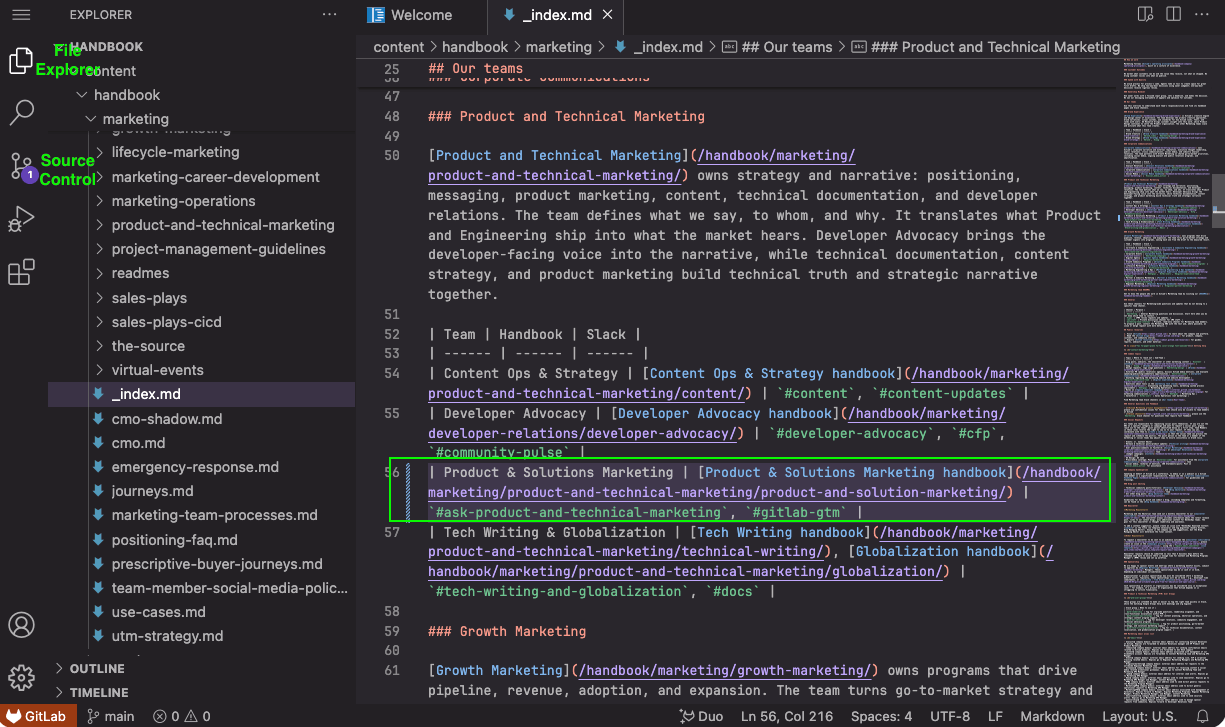The height and width of the screenshot is (727, 1225).
Task: Open the hamburger application menu
Action: [x=21, y=15]
